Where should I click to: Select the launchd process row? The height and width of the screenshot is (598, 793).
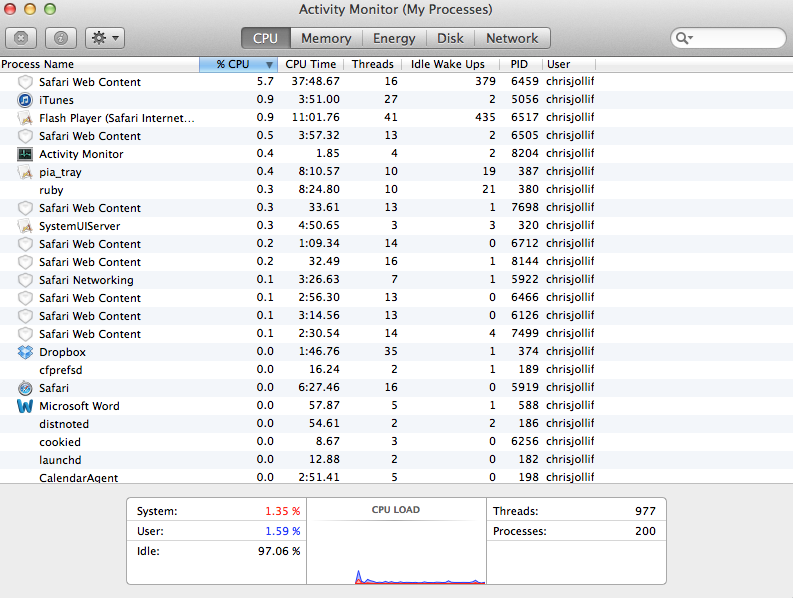pyautogui.click(x=396, y=460)
